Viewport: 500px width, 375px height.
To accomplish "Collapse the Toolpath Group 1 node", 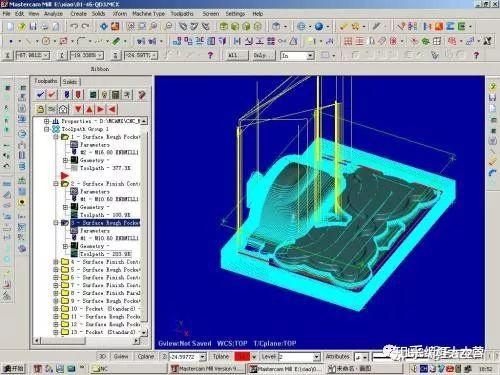I will pyautogui.click(x=47, y=129).
